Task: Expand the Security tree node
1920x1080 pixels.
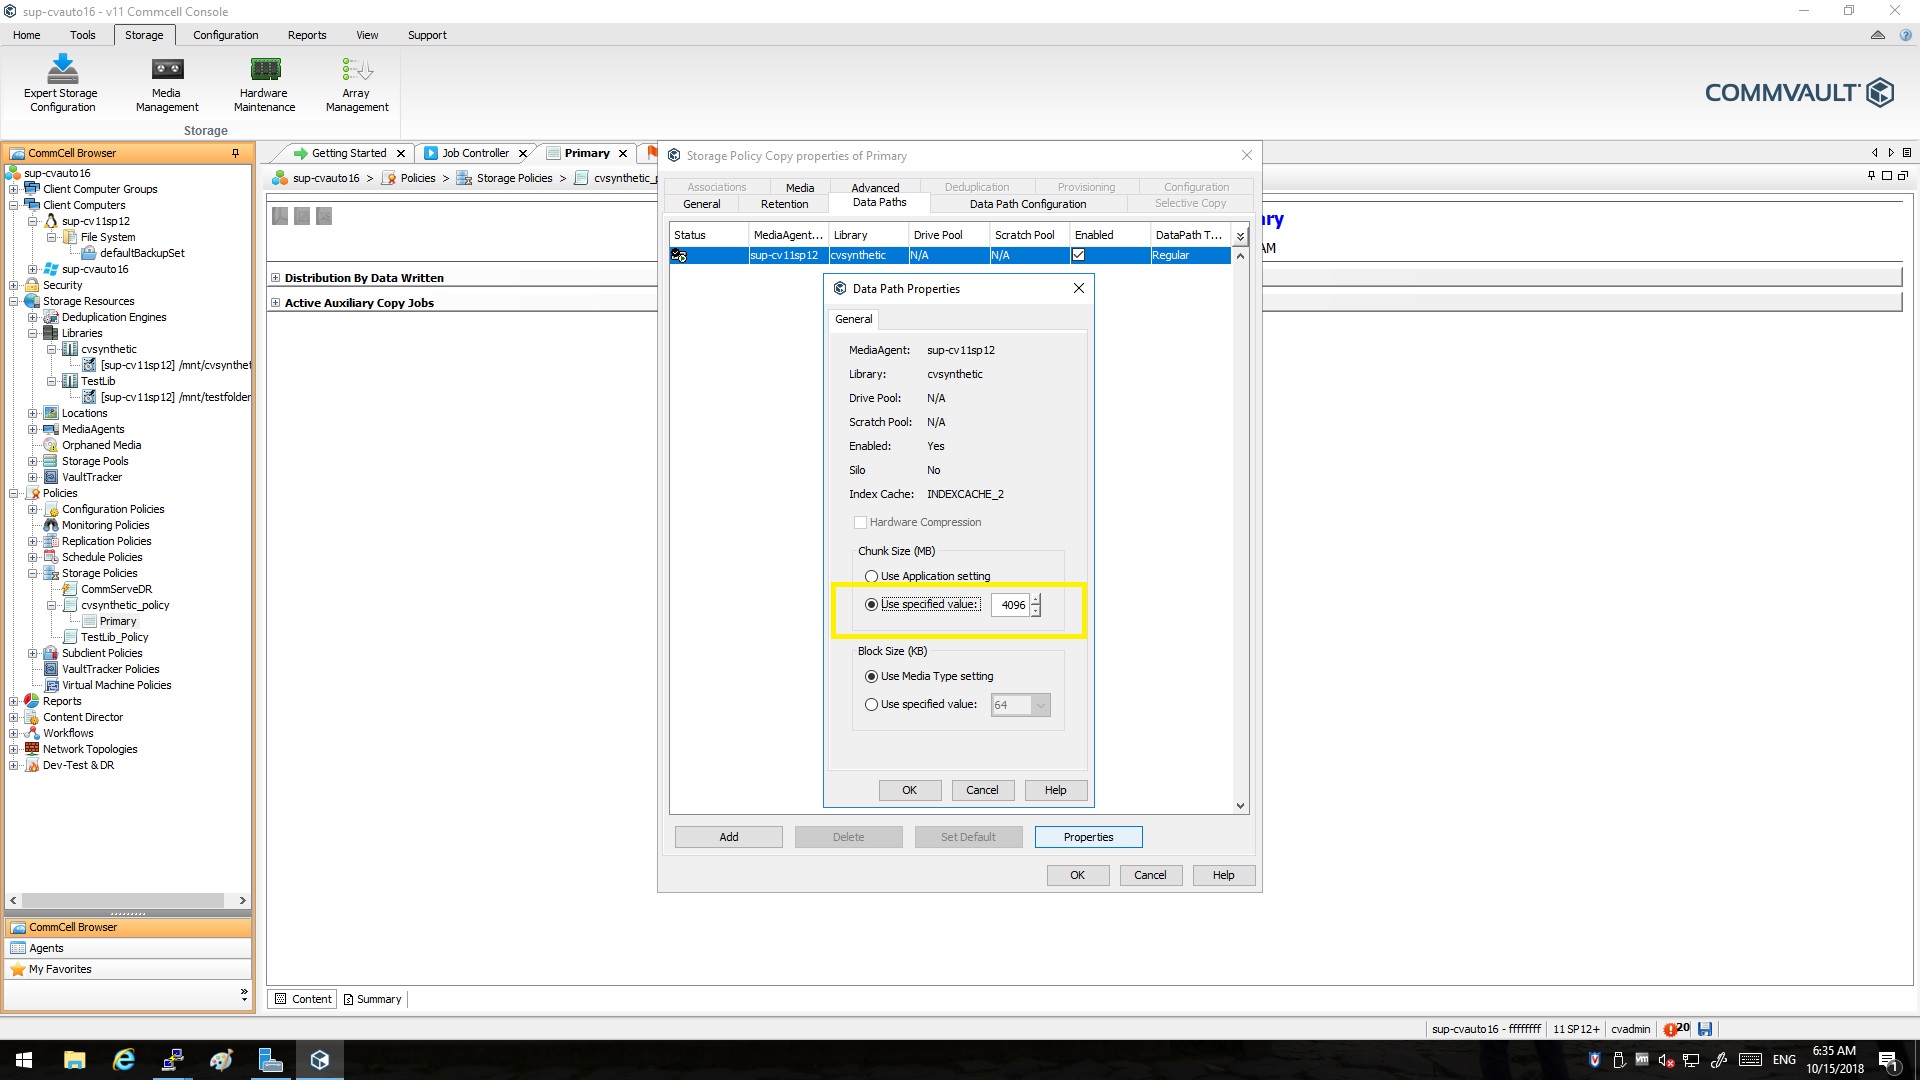Action: [12, 285]
